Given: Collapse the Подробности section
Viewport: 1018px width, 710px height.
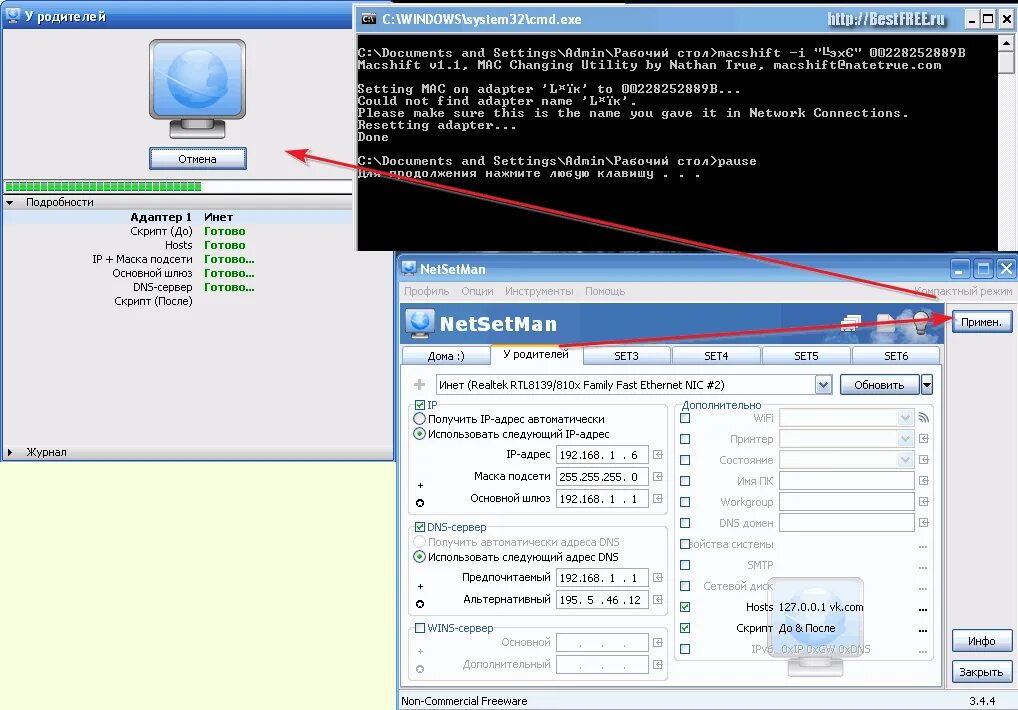Looking at the screenshot, I should [10, 202].
